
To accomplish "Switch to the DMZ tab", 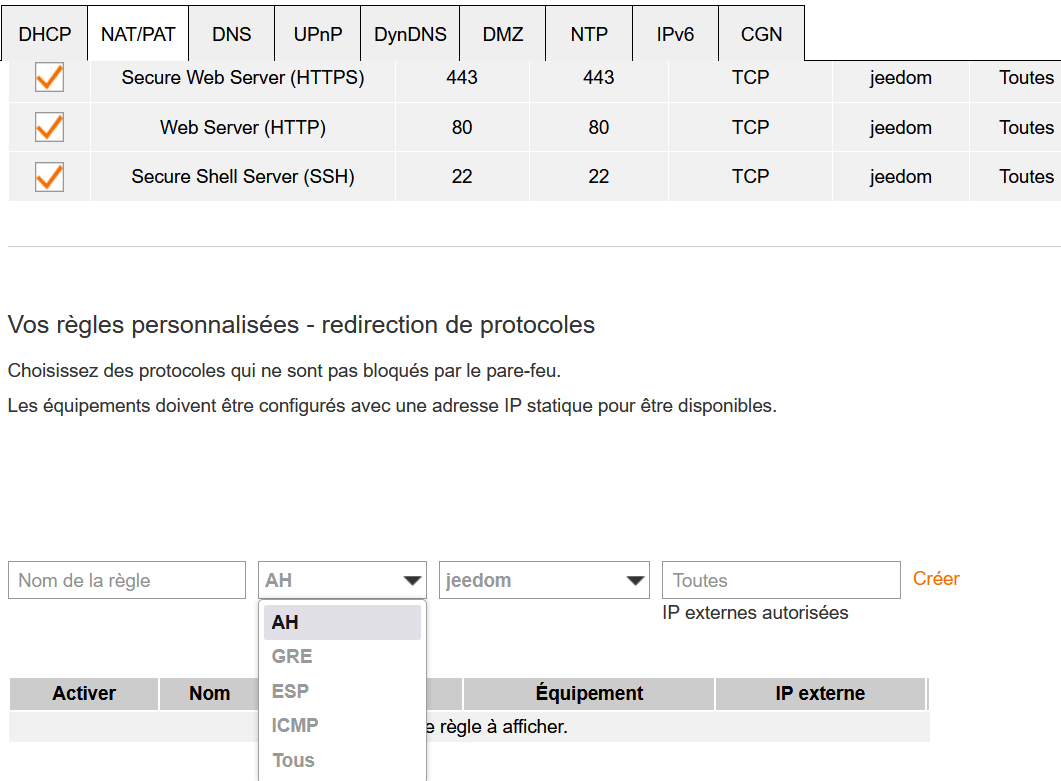I will click(503, 34).
